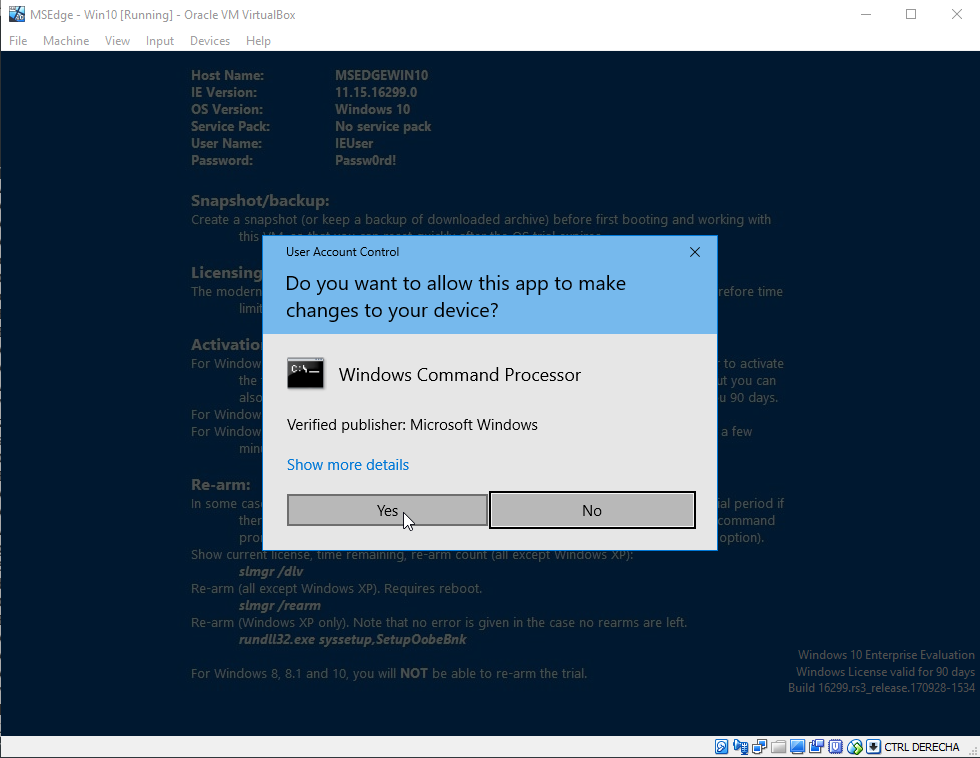Open the Input menu
The image size is (980, 758).
[159, 41]
